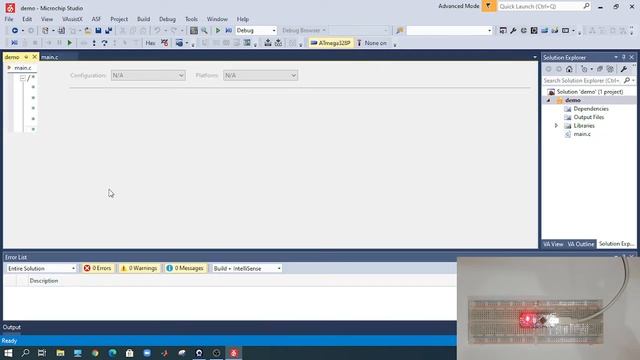640x360 pixels.
Task: Open the ASF menu
Action: click(x=96, y=19)
